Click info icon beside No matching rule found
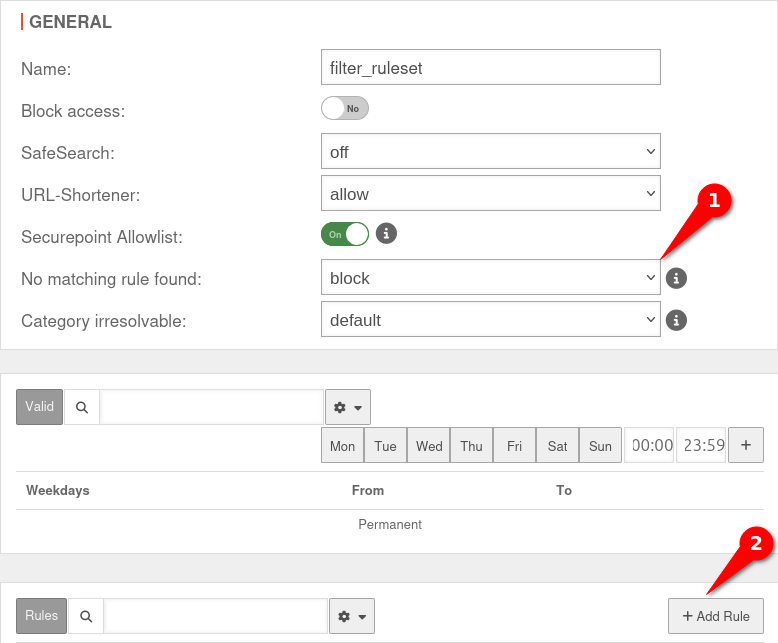The image size is (778, 643). [676, 278]
